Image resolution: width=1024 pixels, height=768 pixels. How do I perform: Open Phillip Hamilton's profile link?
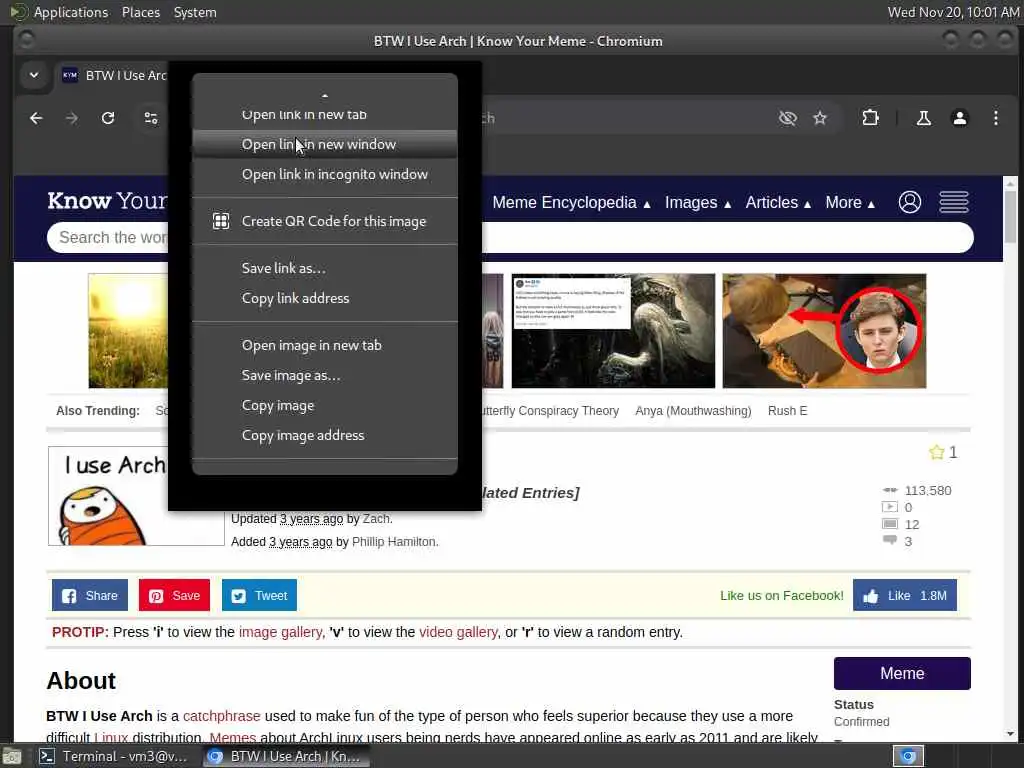coord(394,542)
